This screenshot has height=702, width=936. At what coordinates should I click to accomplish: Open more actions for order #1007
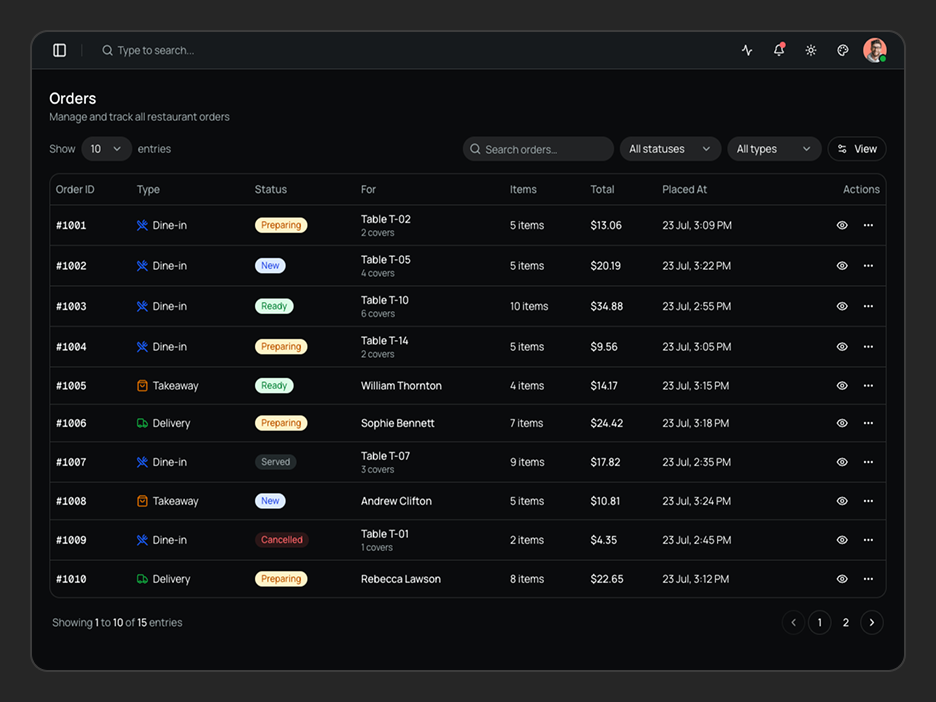(868, 462)
